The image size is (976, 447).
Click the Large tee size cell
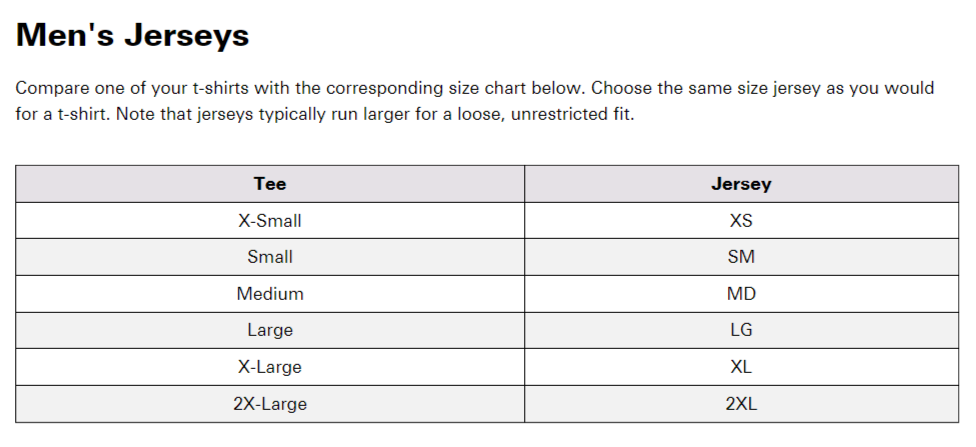270,330
